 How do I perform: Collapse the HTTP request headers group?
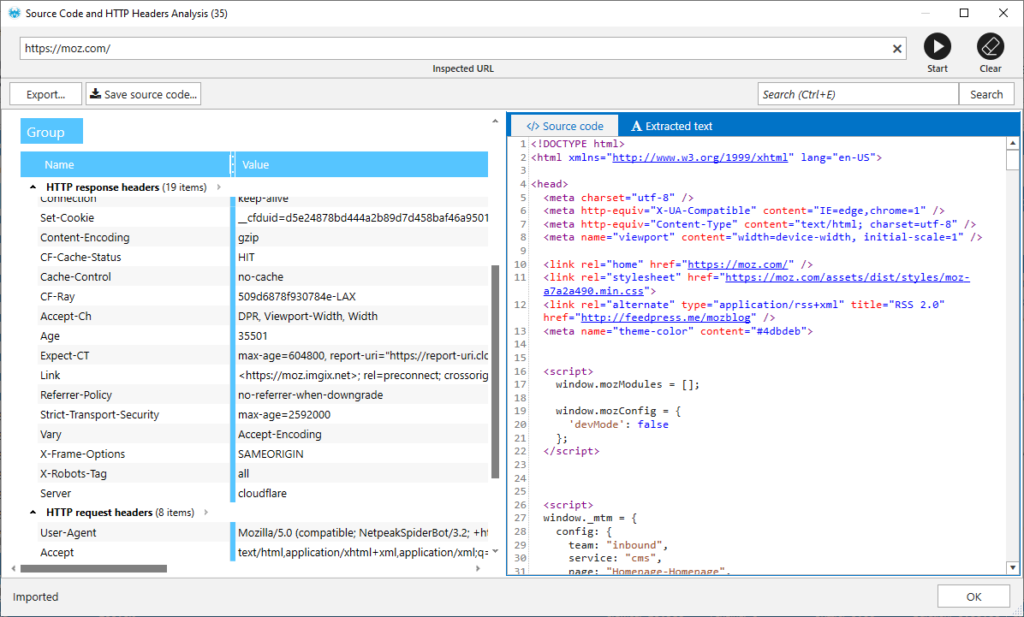tap(33, 513)
